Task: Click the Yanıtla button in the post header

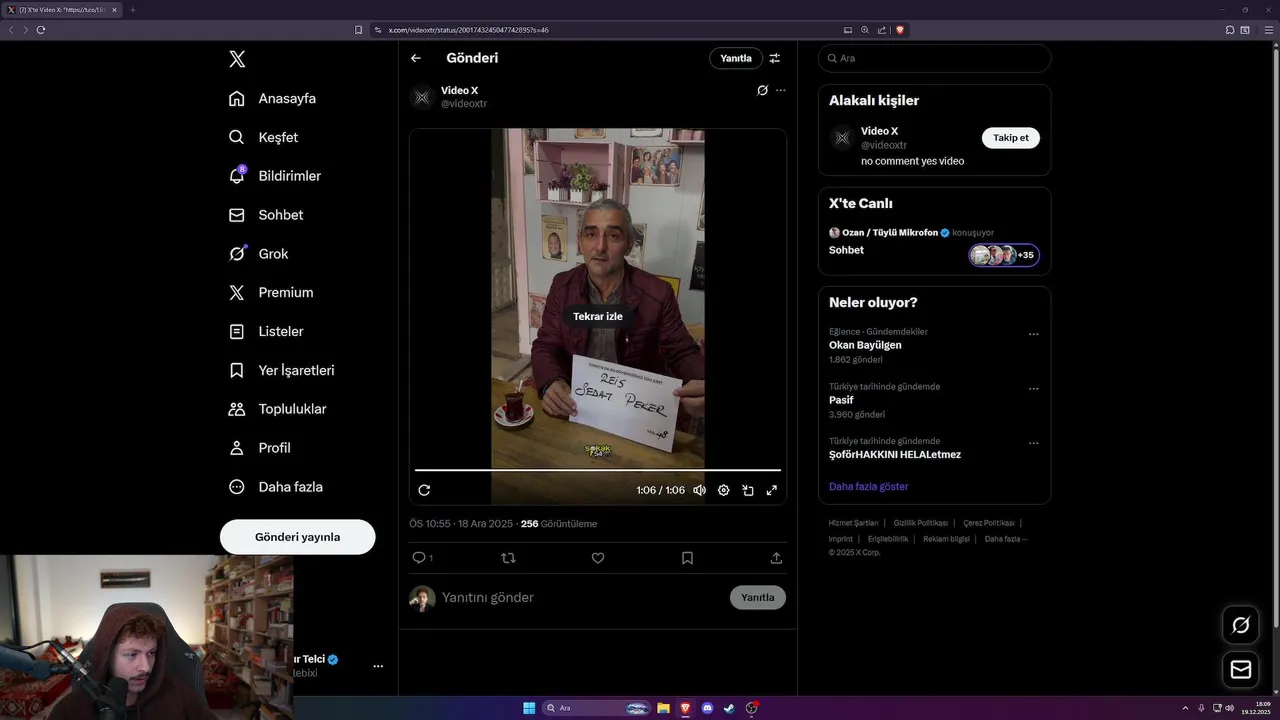Action: click(x=736, y=58)
